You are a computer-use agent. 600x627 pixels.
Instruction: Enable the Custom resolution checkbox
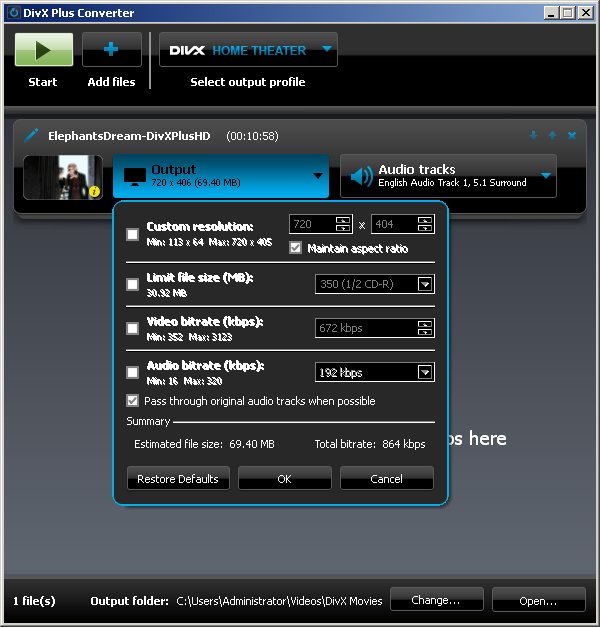coord(132,234)
